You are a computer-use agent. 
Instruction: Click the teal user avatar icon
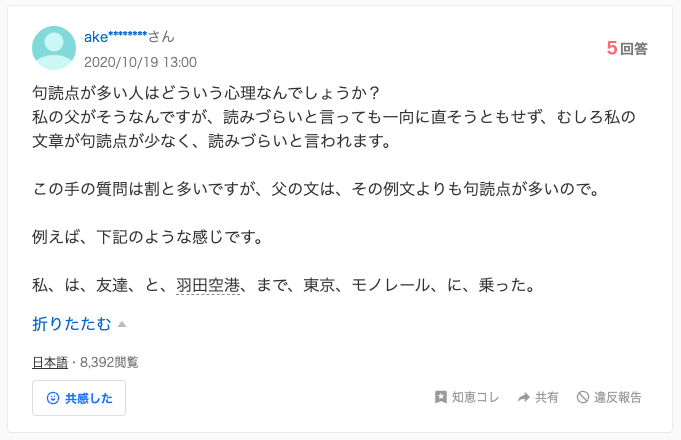54,47
